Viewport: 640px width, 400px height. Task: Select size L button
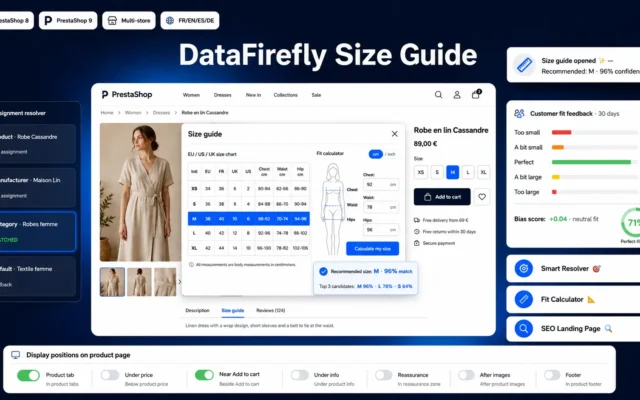tap(468, 172)
